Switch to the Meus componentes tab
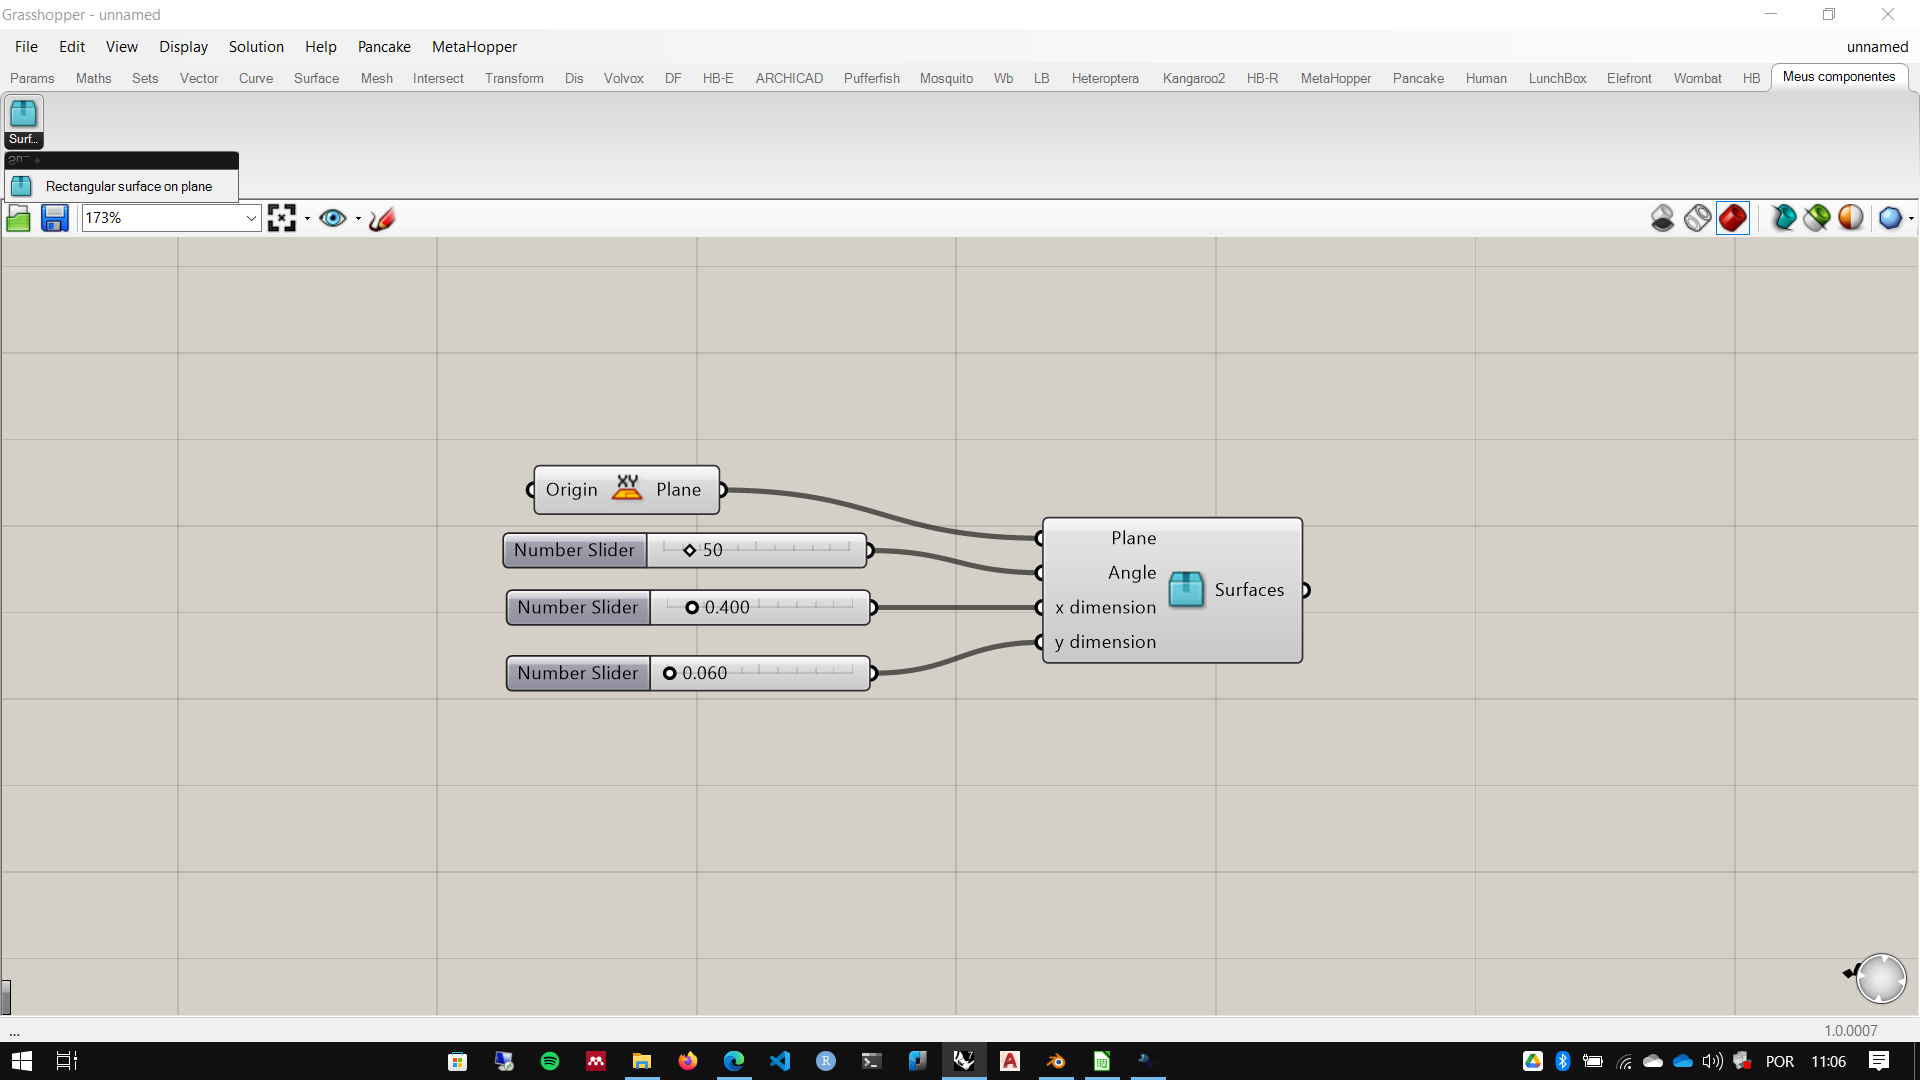1920x1080 pixels. click(1838, 77)
